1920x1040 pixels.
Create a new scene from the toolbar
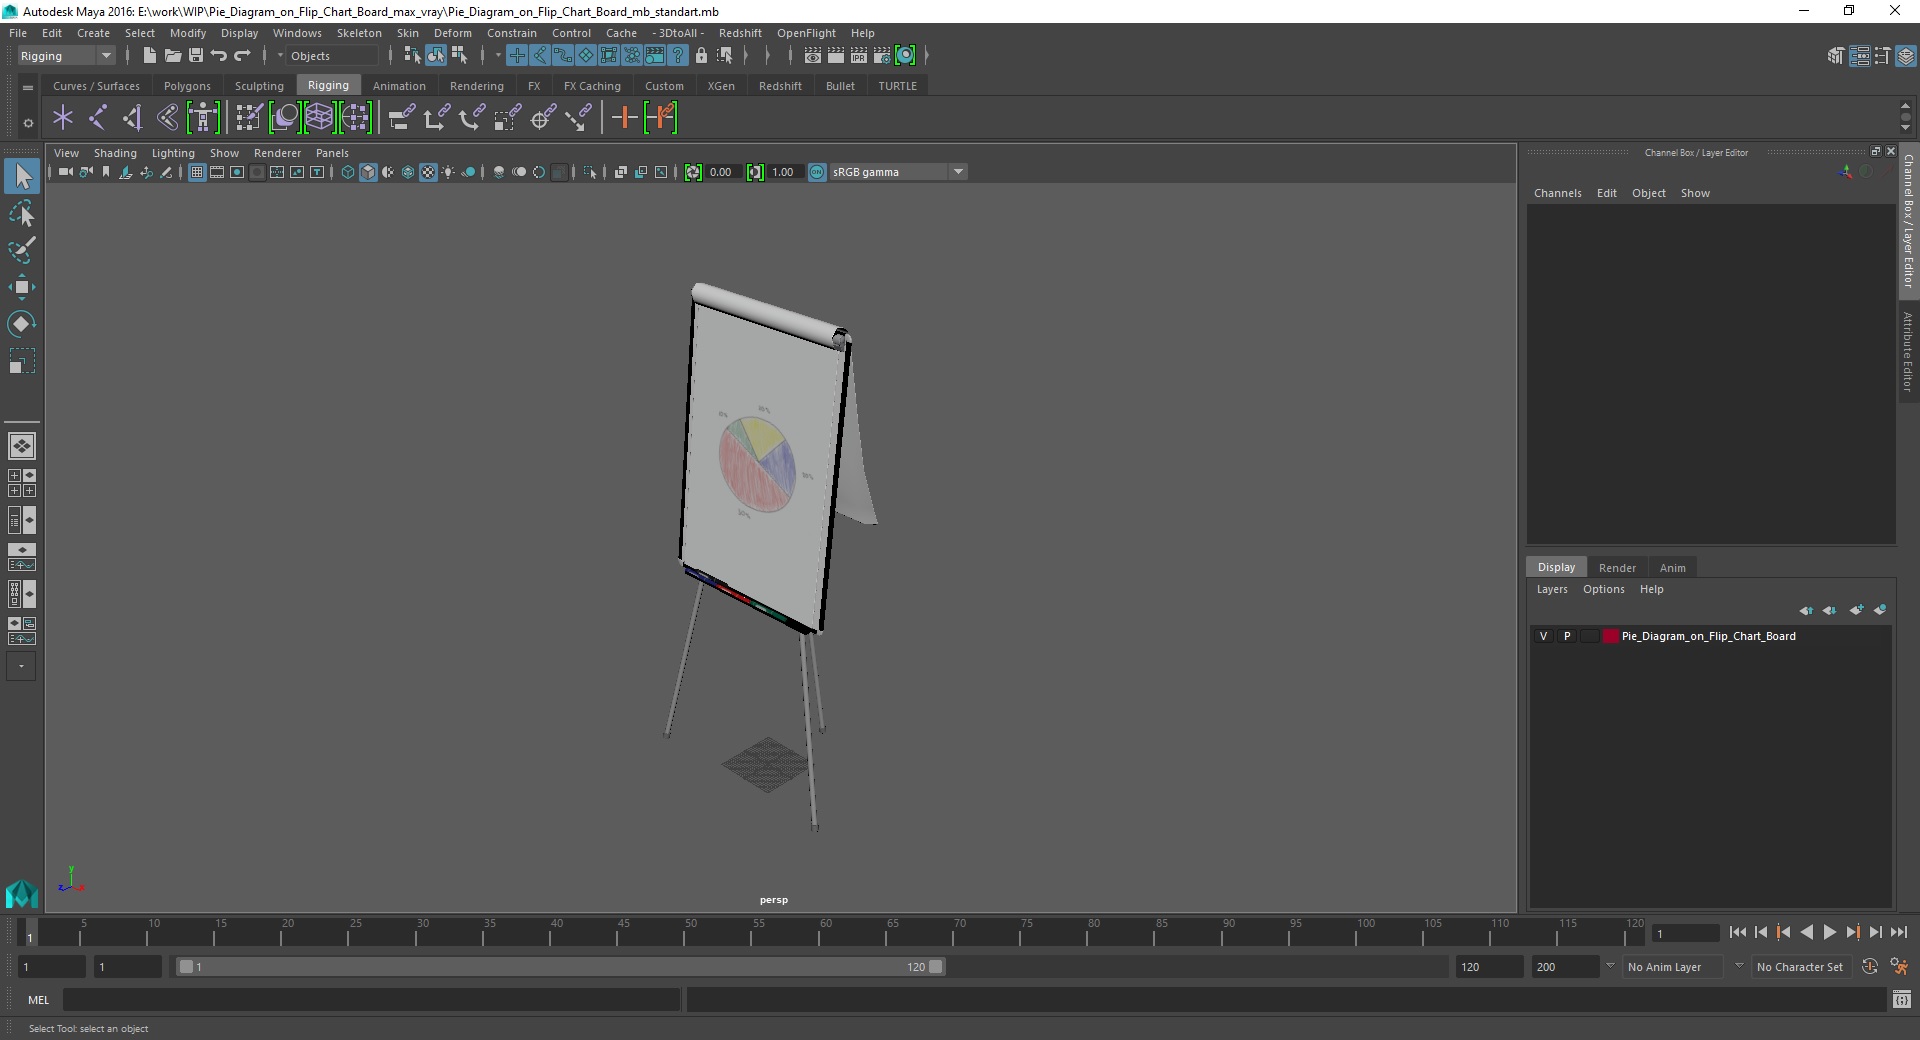click(x=149, y=56)
